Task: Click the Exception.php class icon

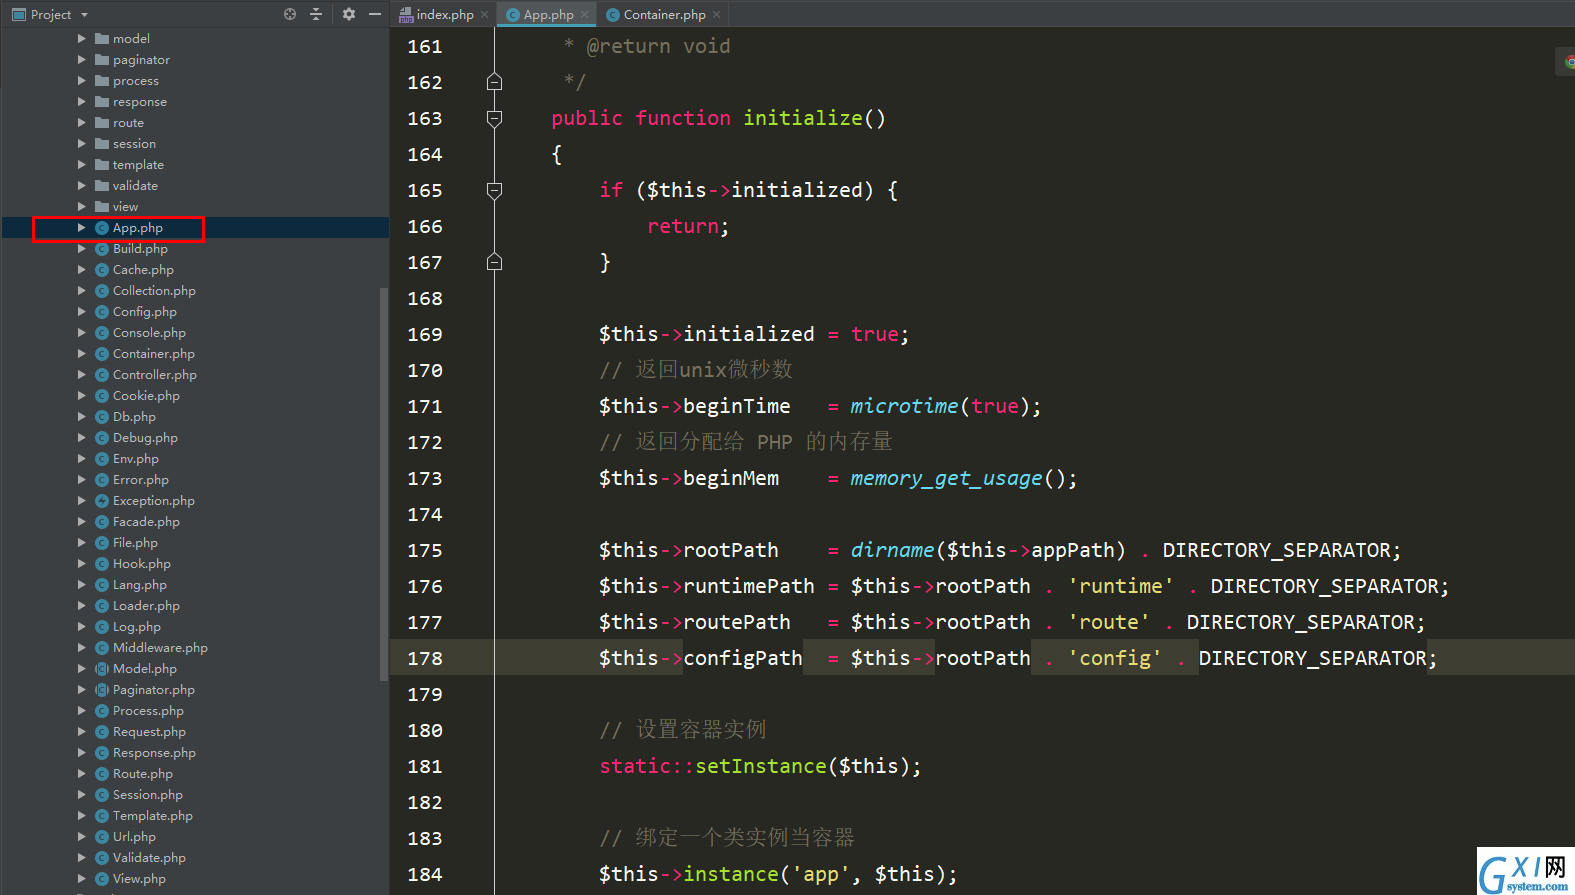Action: 102,501
